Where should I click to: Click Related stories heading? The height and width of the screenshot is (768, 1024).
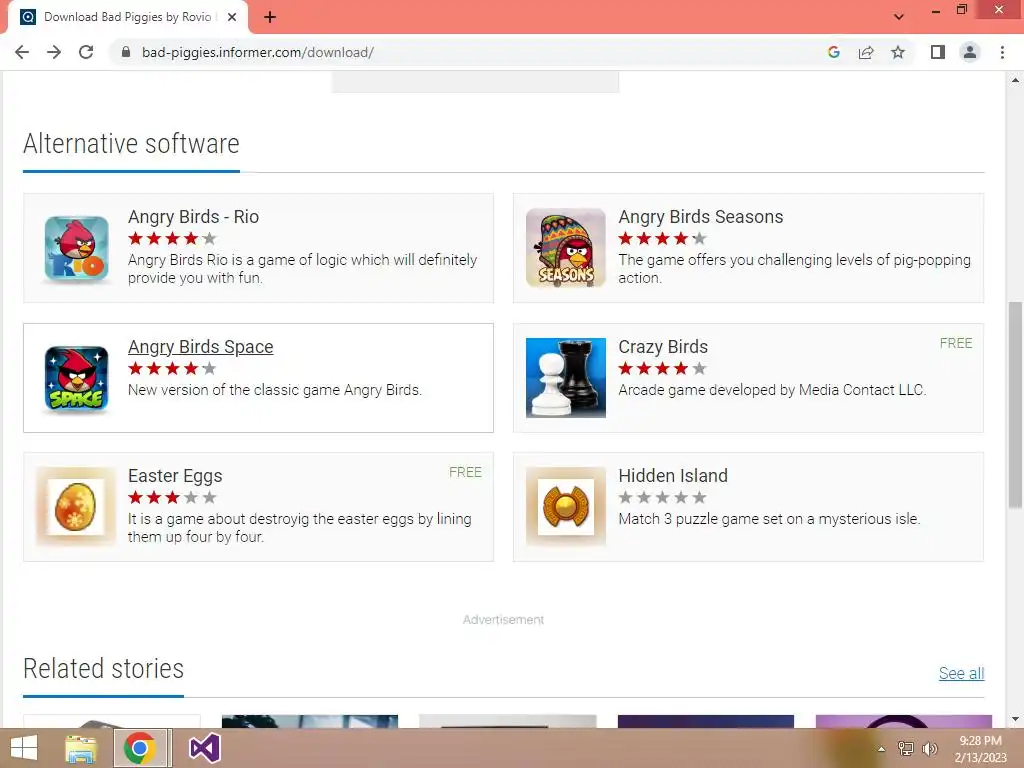tap(103, 669)
